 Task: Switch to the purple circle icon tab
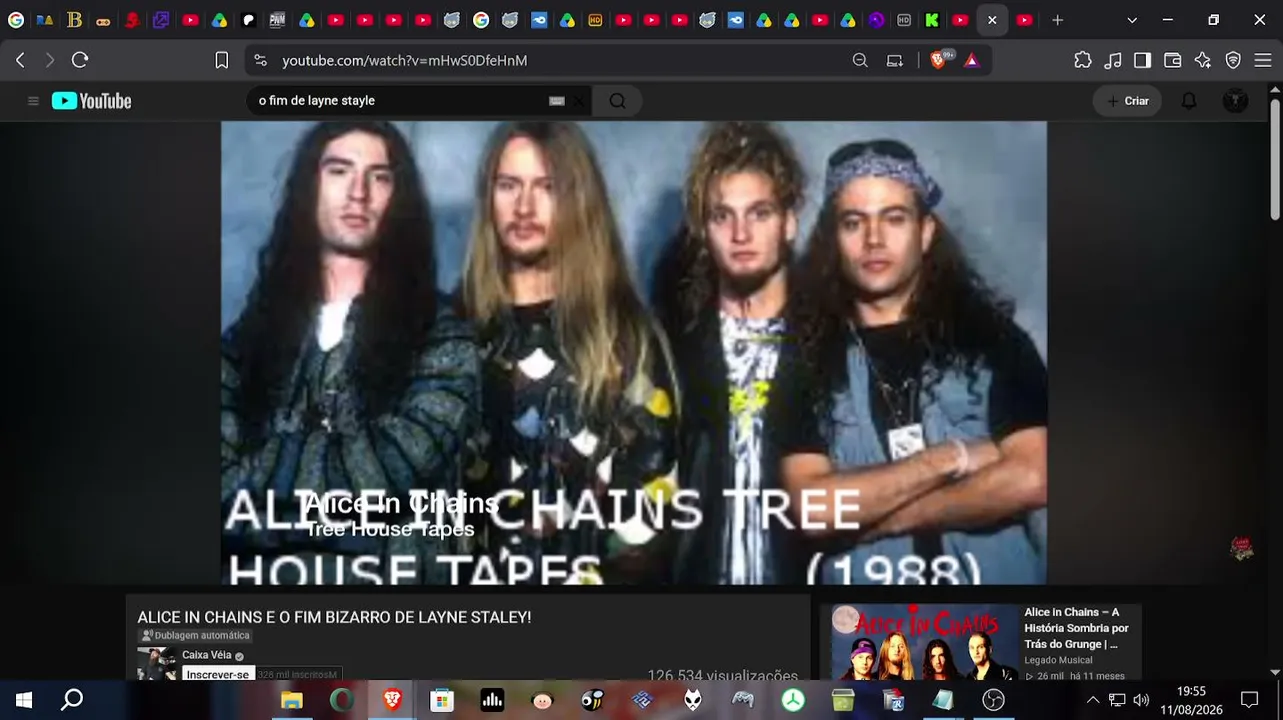tap(876, 20)
